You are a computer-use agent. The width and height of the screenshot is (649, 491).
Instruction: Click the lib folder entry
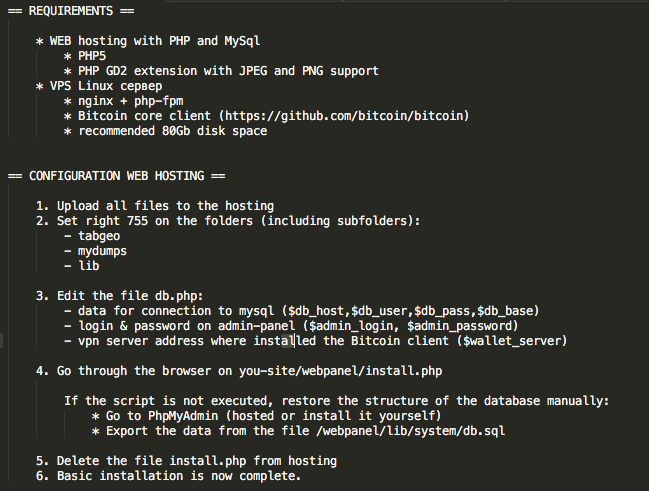tap(82, 266)
